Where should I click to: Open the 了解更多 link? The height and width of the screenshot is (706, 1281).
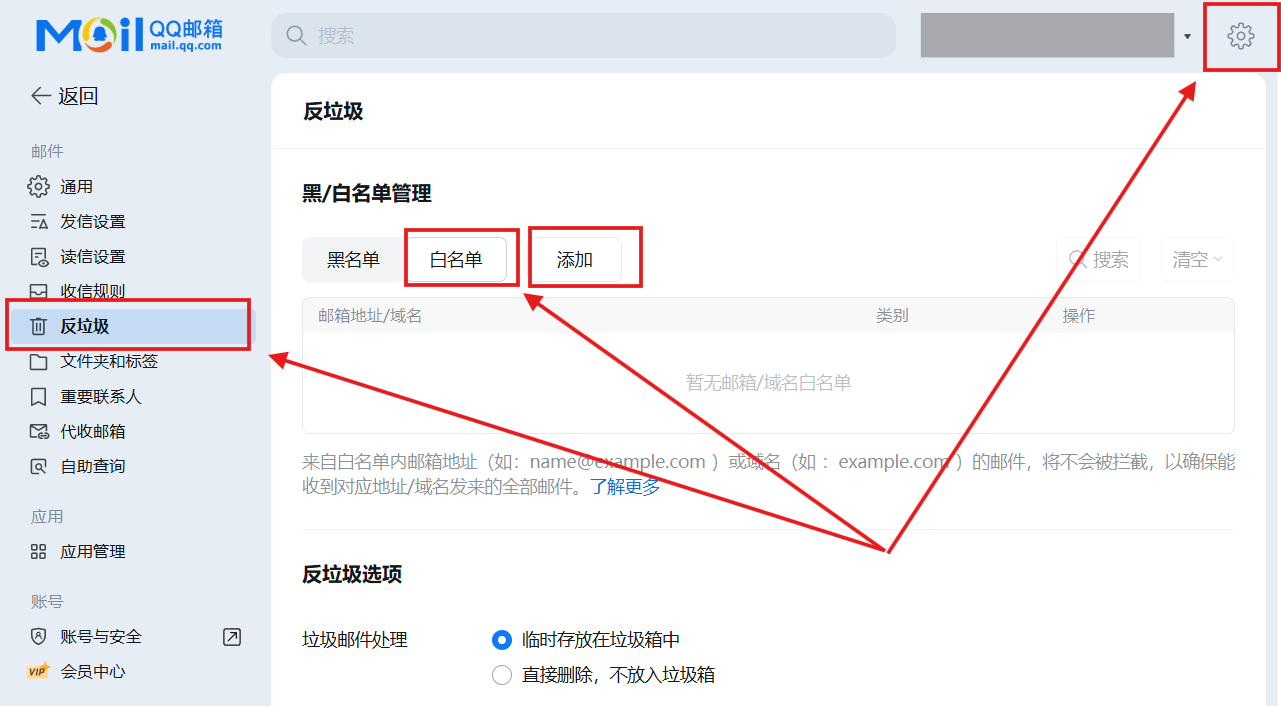pos(624,487)
